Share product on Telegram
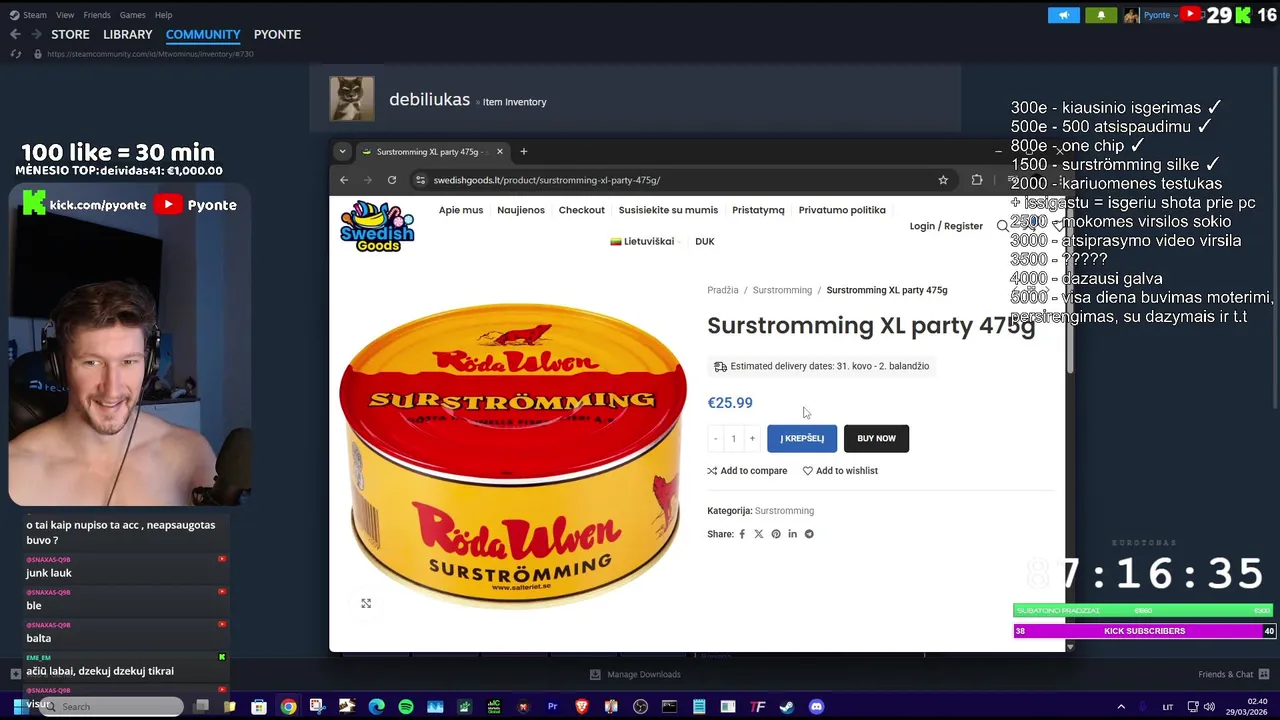 tap(809, 534)
